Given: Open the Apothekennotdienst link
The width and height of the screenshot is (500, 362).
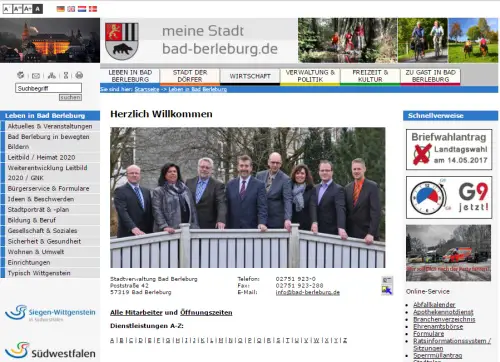Looking at the screenshot, I should 443,312.
